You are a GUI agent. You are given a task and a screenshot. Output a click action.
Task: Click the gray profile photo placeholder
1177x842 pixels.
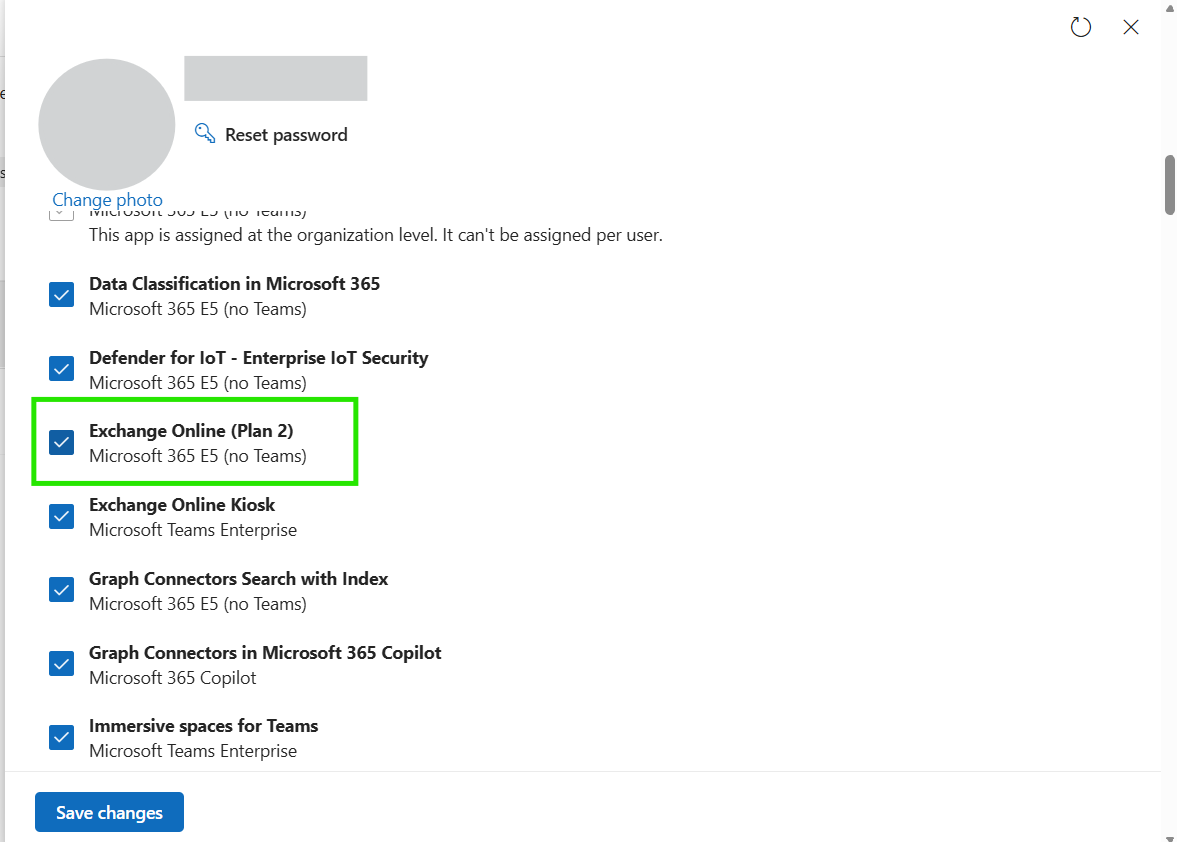(x=107, y=125)
